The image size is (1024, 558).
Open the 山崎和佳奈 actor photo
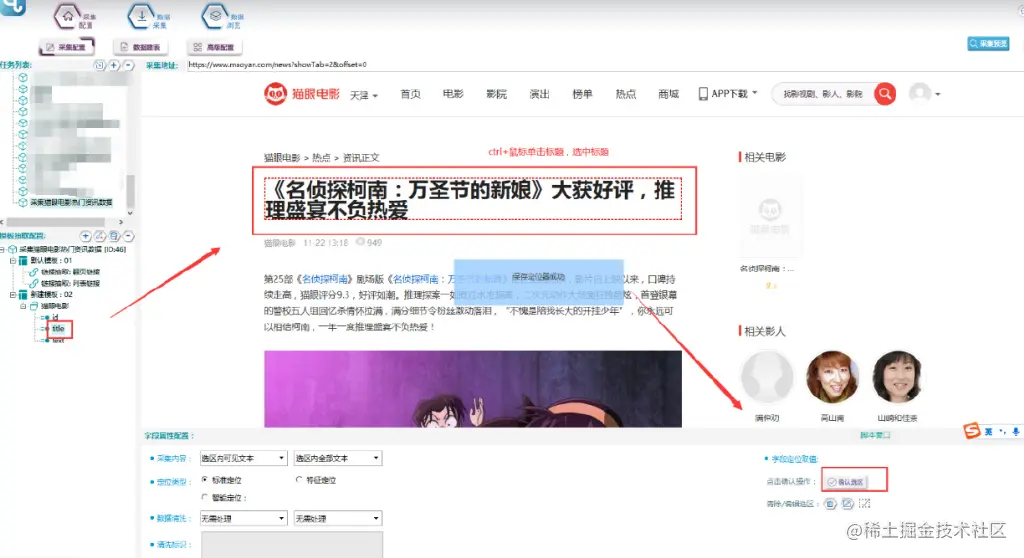click(897, 377)
